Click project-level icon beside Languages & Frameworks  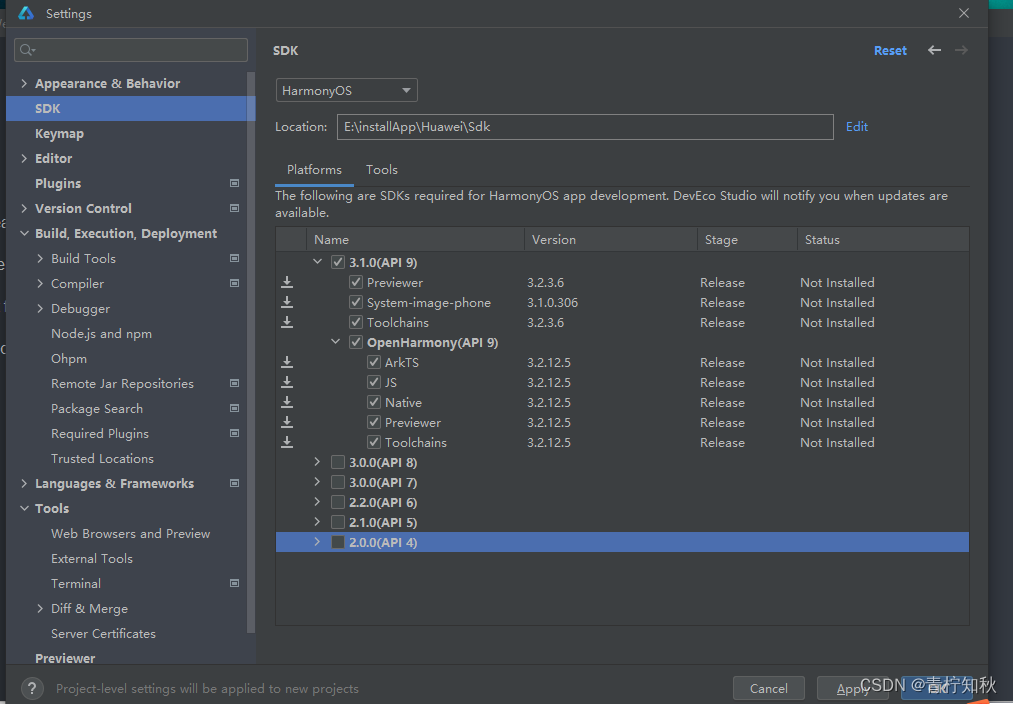pos(235,483)
